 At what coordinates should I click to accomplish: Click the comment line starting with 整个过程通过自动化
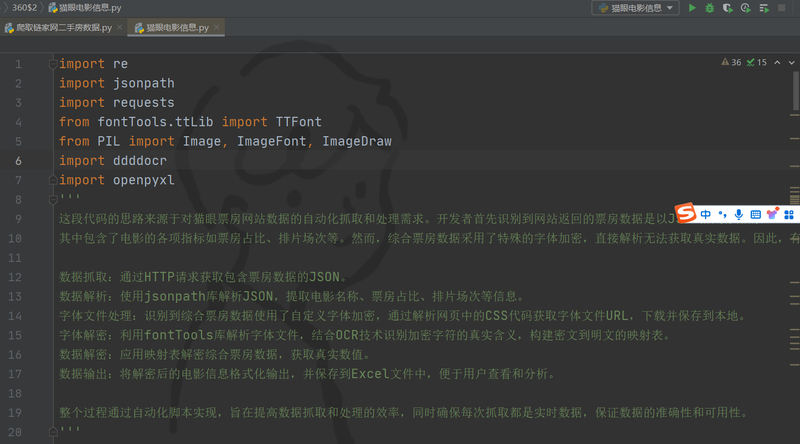404,413
